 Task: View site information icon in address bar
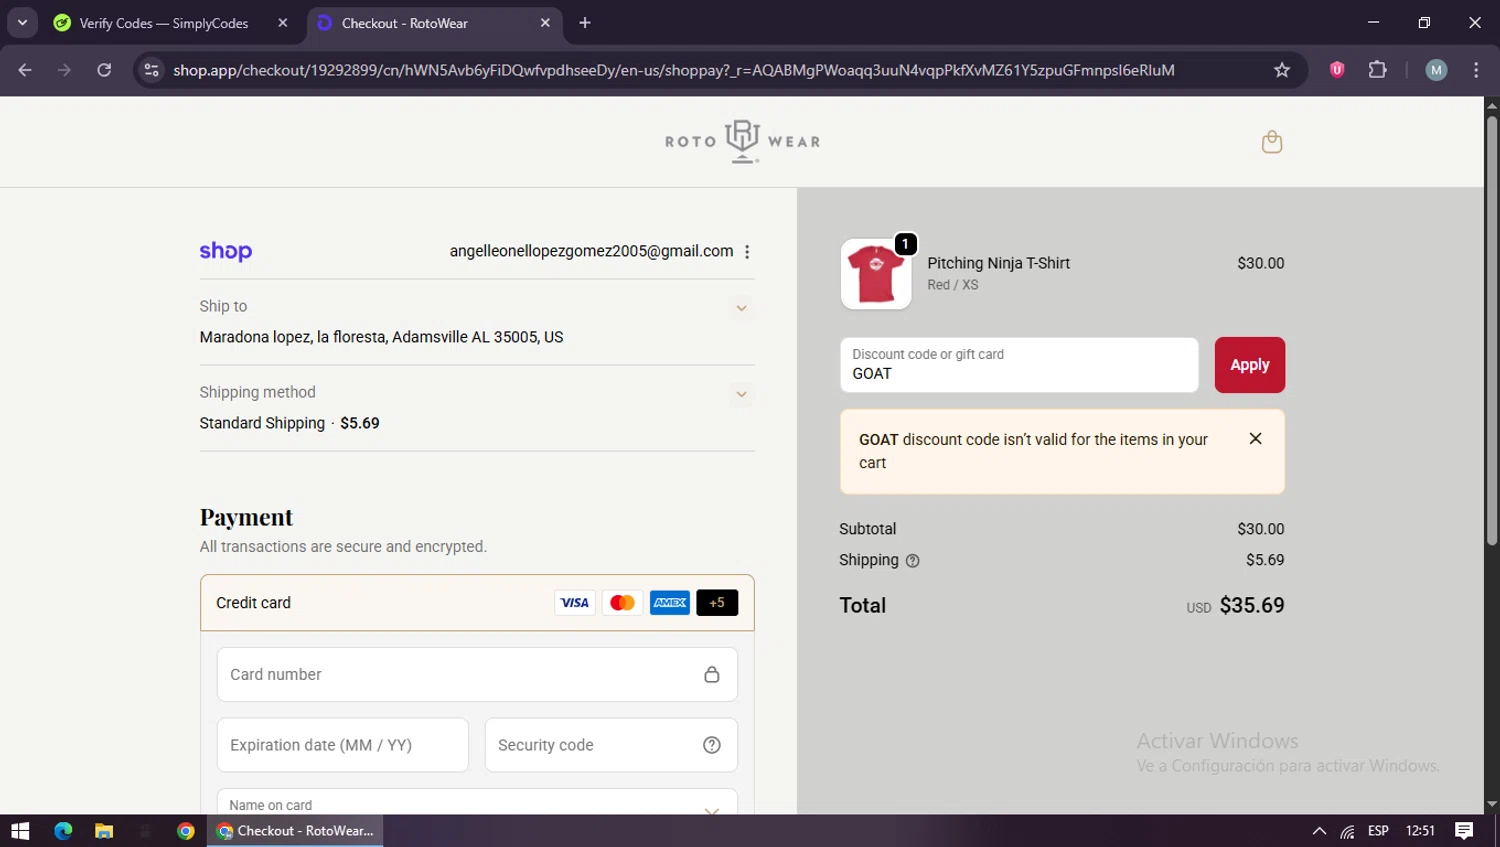151,70
